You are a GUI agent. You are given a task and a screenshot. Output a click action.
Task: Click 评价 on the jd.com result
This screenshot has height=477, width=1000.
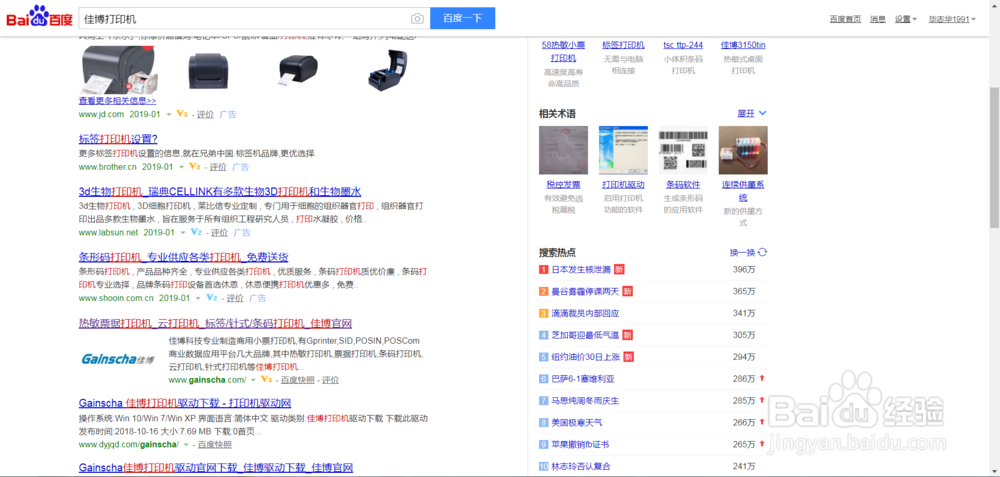coord(205,114)
